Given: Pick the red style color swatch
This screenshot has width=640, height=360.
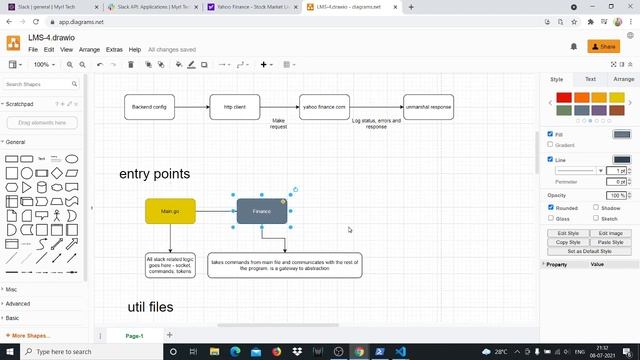Looking at the screenshot, I should [564, 98].
